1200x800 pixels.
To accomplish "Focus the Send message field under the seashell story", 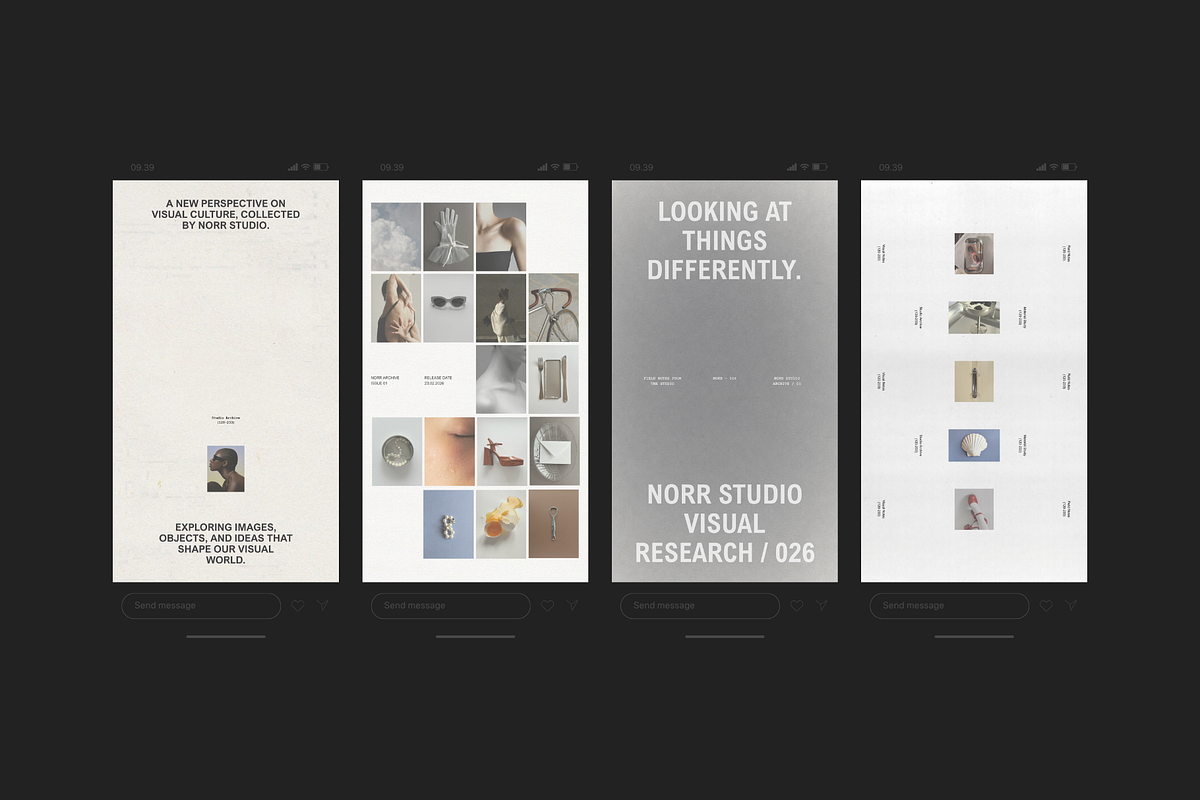I will click(x=949, y=606).
